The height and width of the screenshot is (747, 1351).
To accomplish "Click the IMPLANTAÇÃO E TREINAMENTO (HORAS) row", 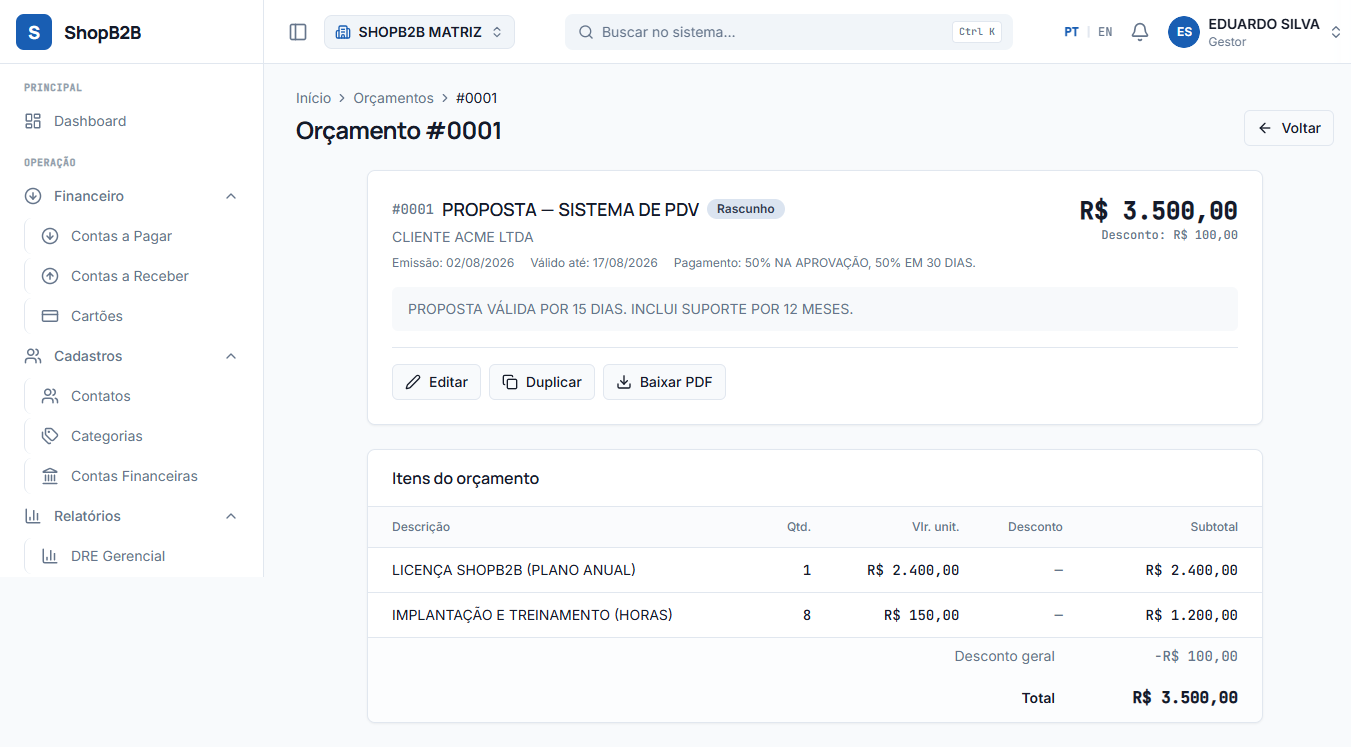I will [815, 615].
